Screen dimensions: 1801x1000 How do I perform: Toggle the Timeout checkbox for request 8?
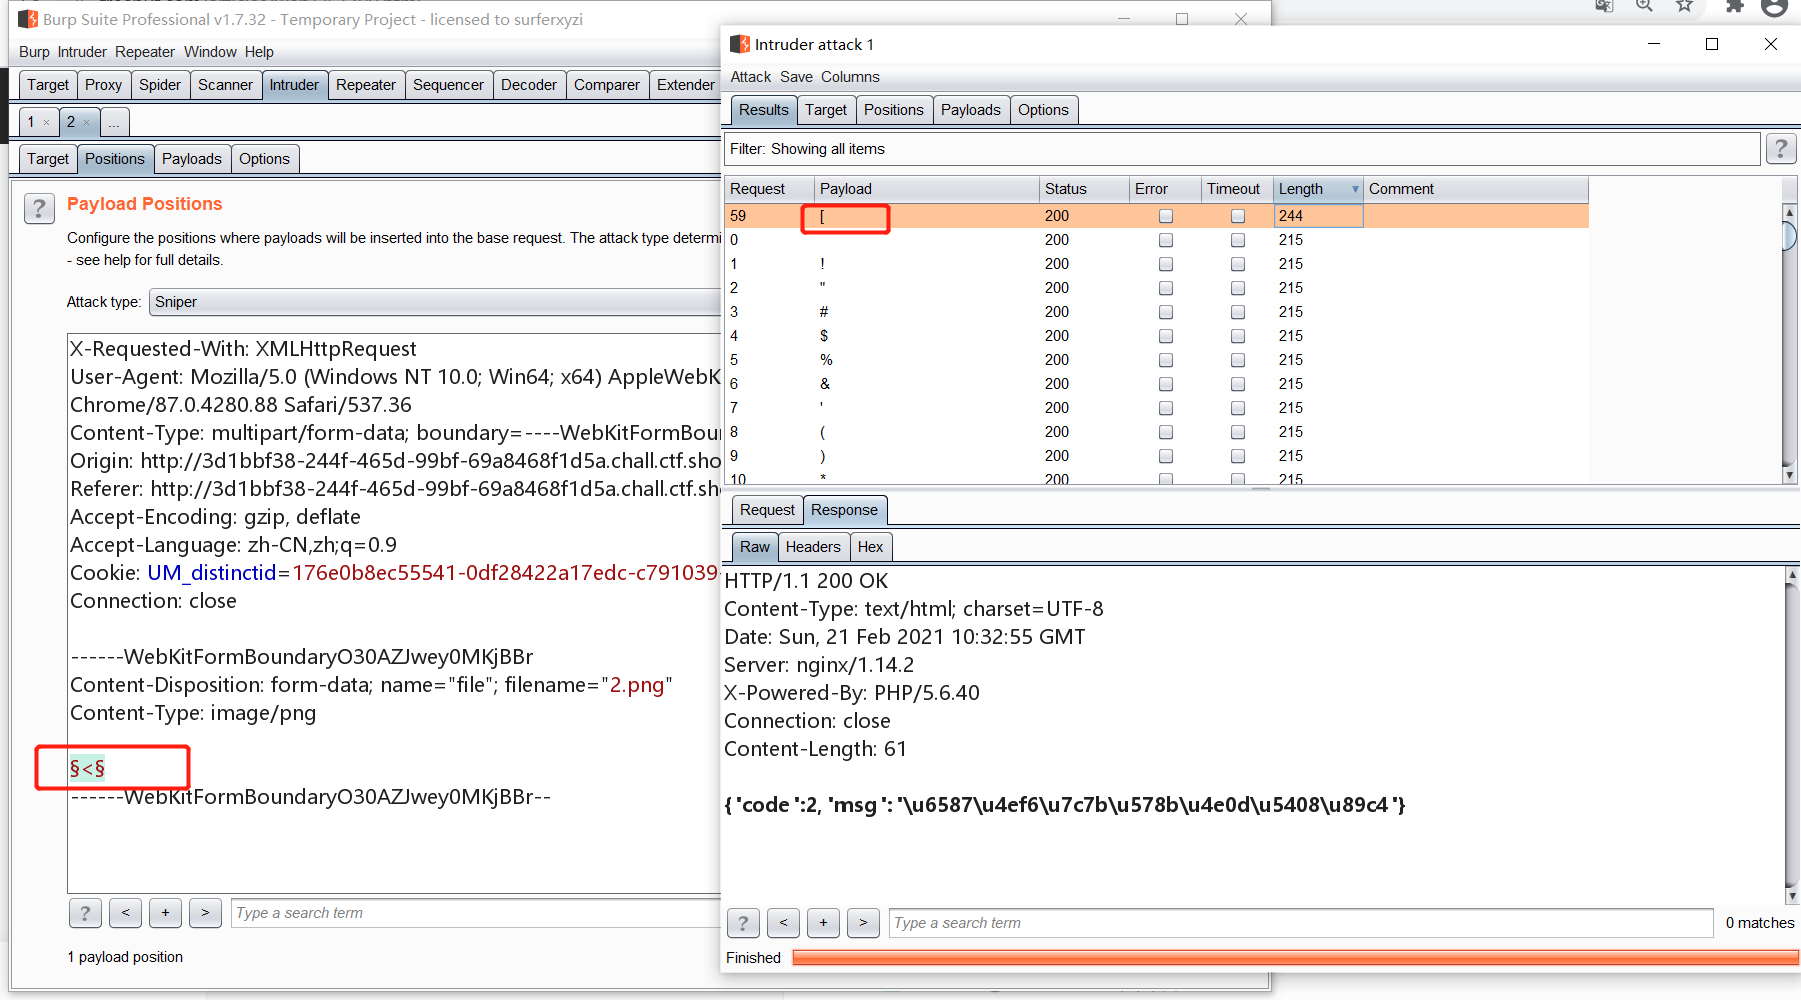(1238, 432)
